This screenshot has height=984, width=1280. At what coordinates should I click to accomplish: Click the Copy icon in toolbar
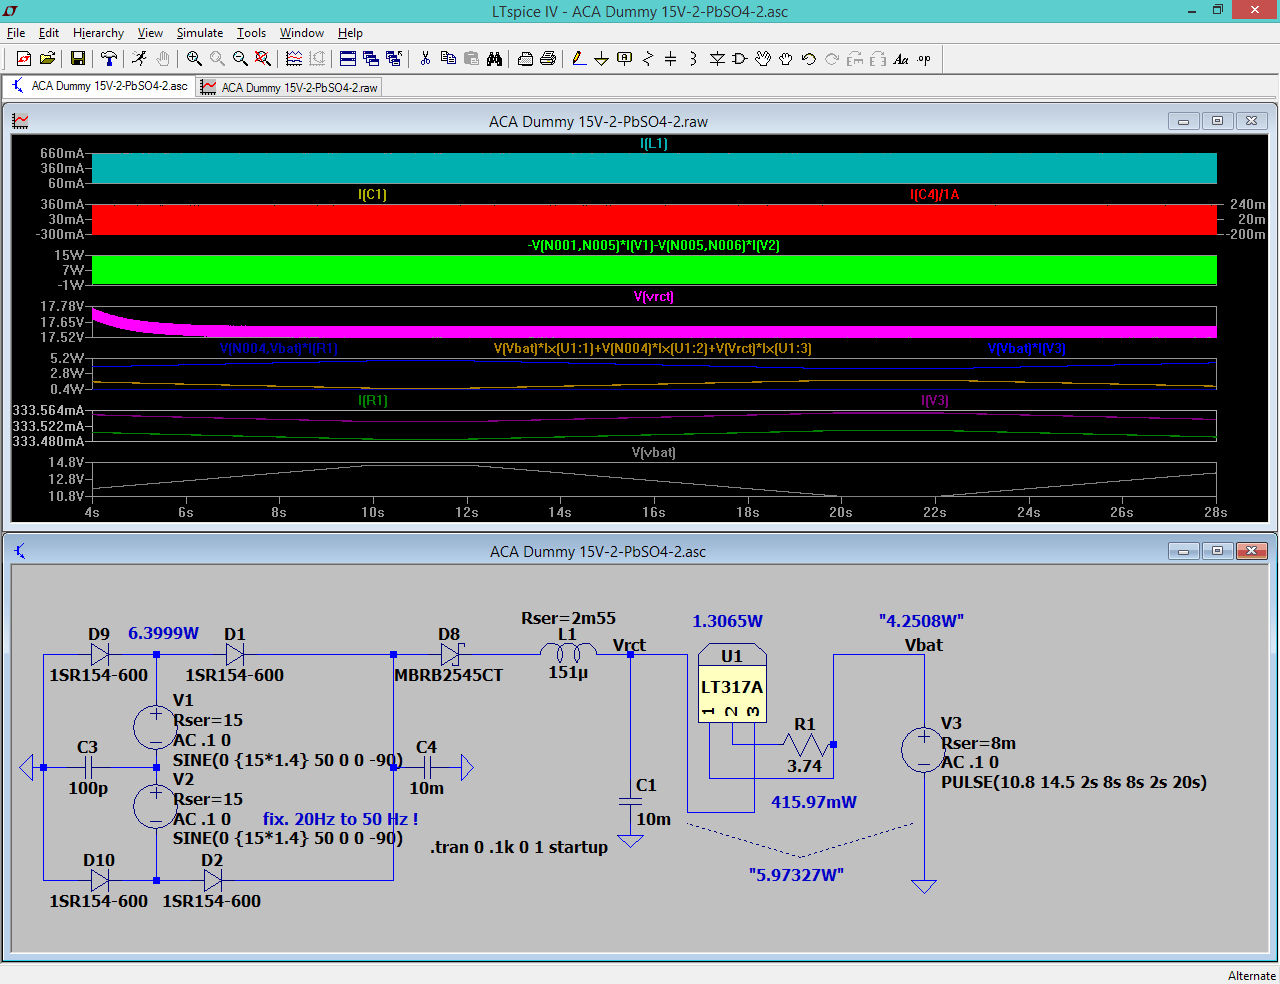[448, 59]
